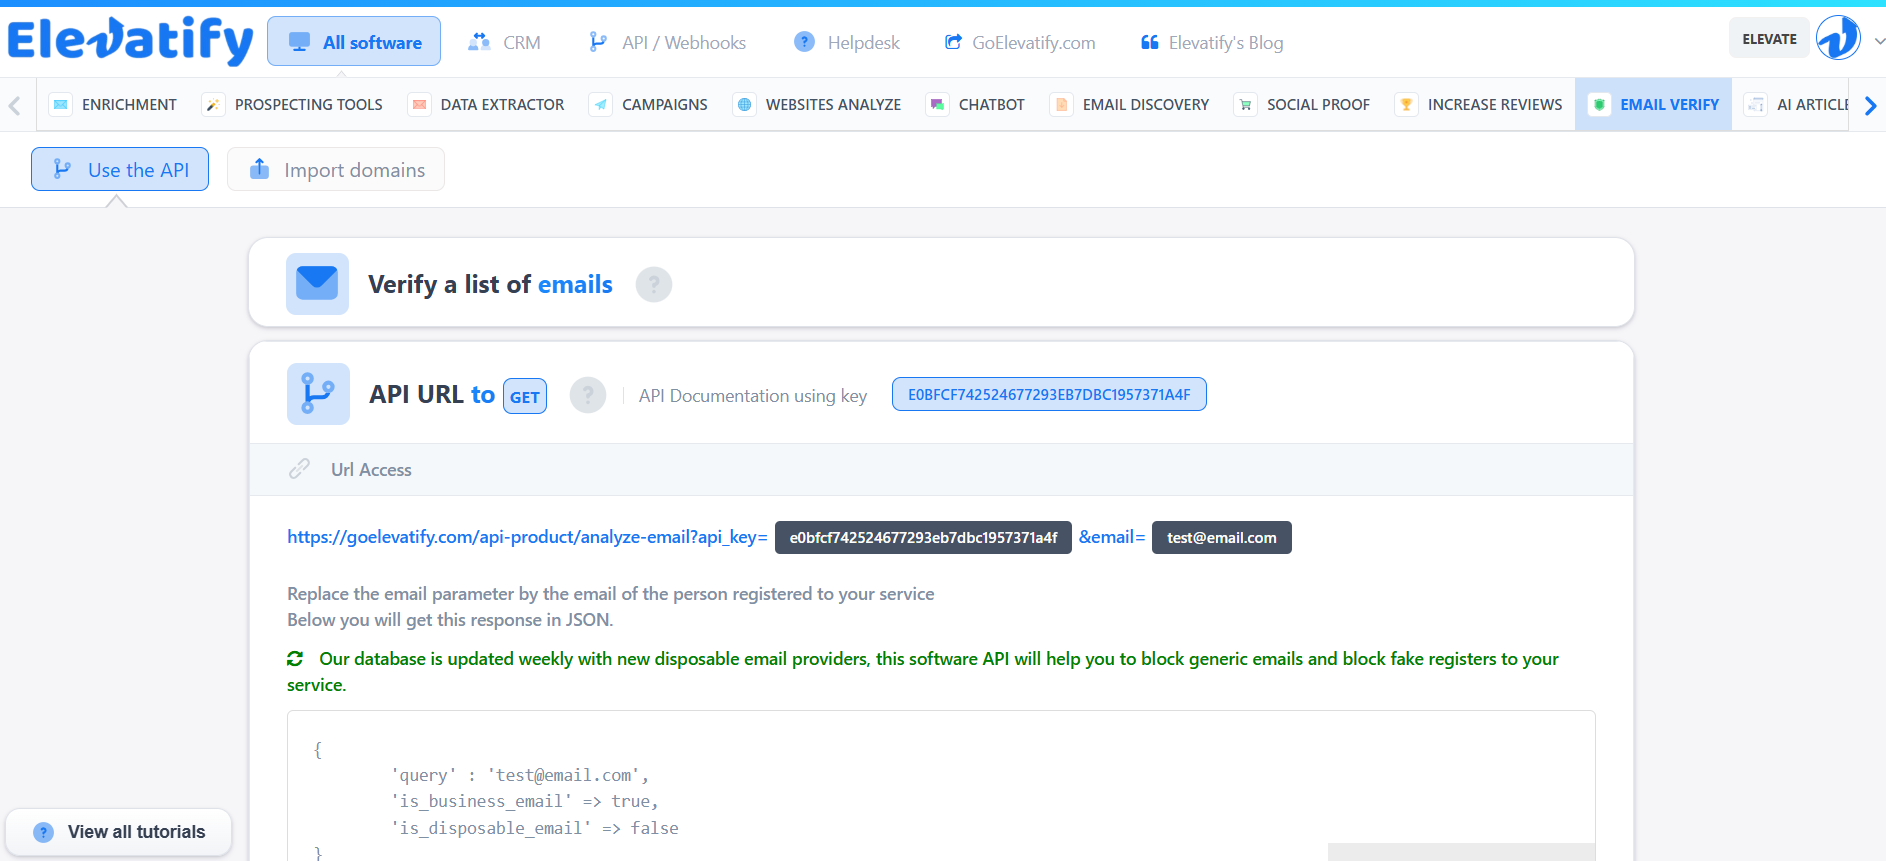Open View all tutorials
Screen dimensions: 1886x861
(x=119, y=832)
